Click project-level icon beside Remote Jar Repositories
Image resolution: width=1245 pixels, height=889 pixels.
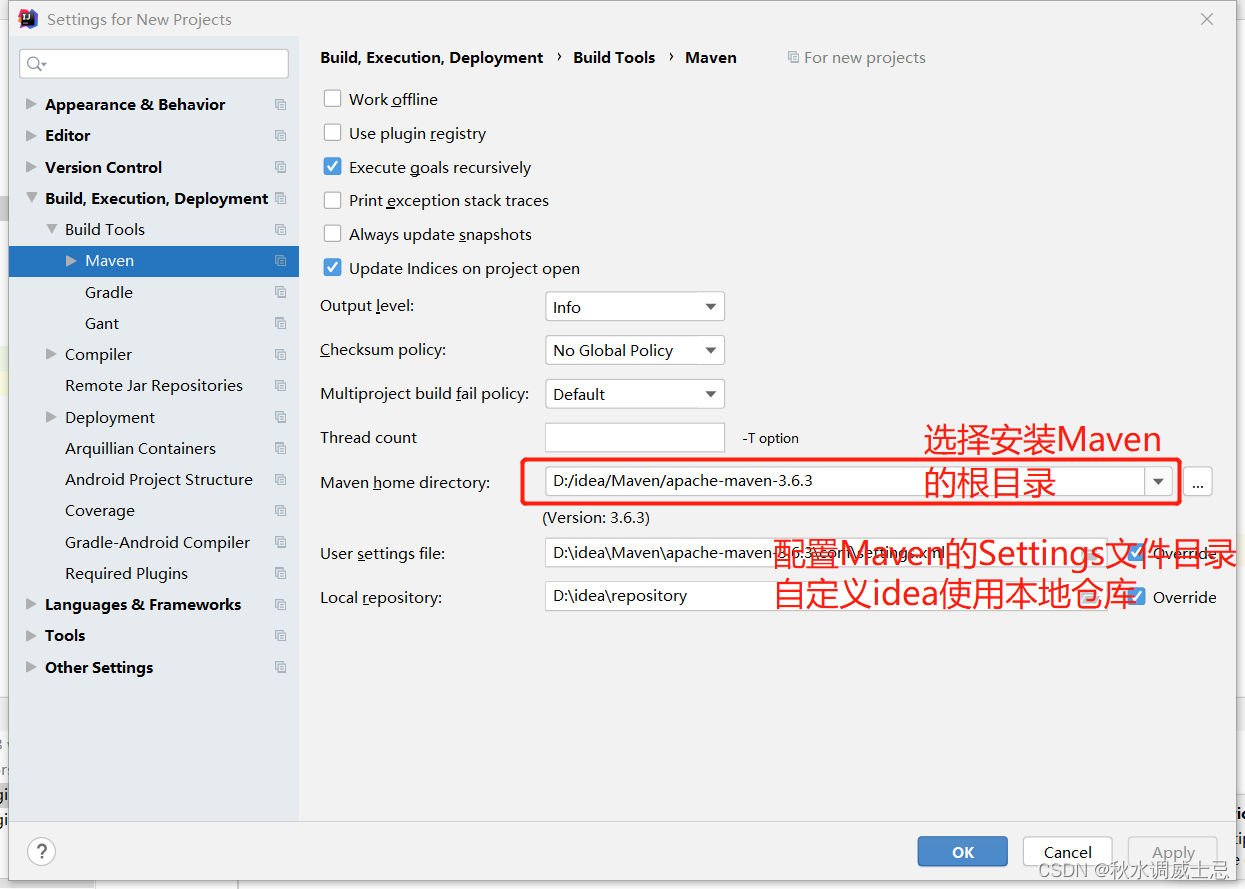pyautogui.click(x=280, y=386)
